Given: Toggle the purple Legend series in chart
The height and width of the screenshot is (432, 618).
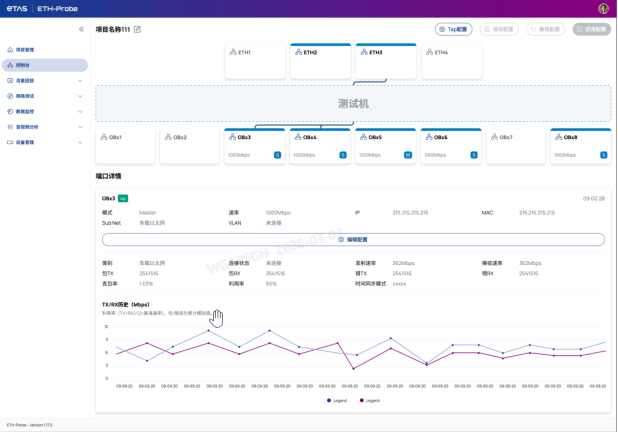Looking at the screenshot, I should click(x=370, y=400).
